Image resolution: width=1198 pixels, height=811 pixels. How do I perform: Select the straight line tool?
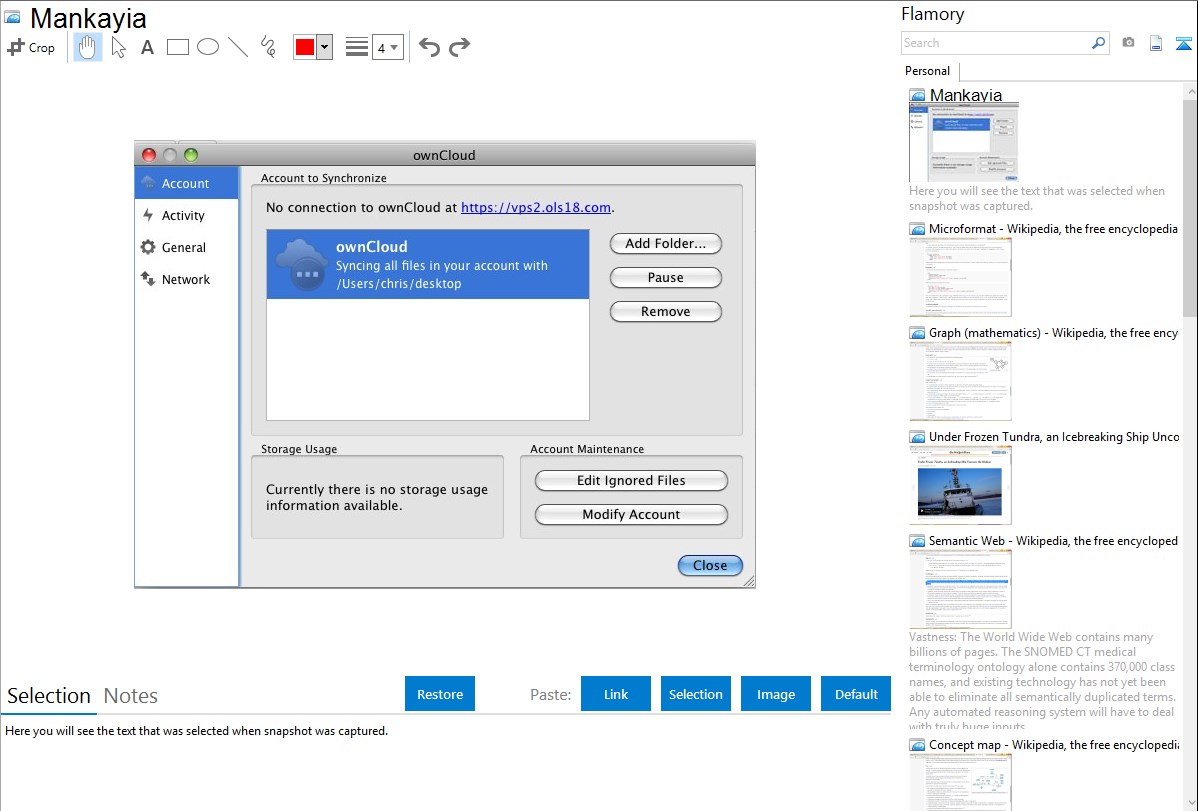pyautogui.click(x=238, y=47)
